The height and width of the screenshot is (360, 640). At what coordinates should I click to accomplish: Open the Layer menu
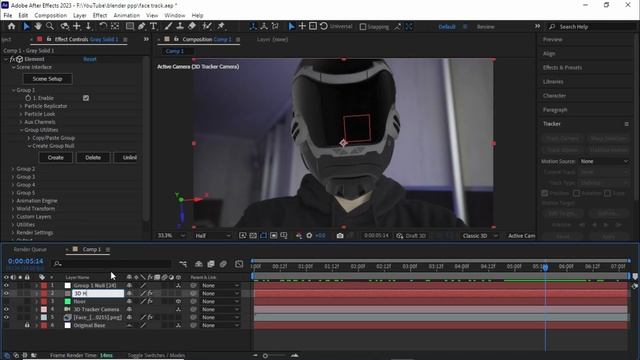pyautogui.click(x=80, y=15)
